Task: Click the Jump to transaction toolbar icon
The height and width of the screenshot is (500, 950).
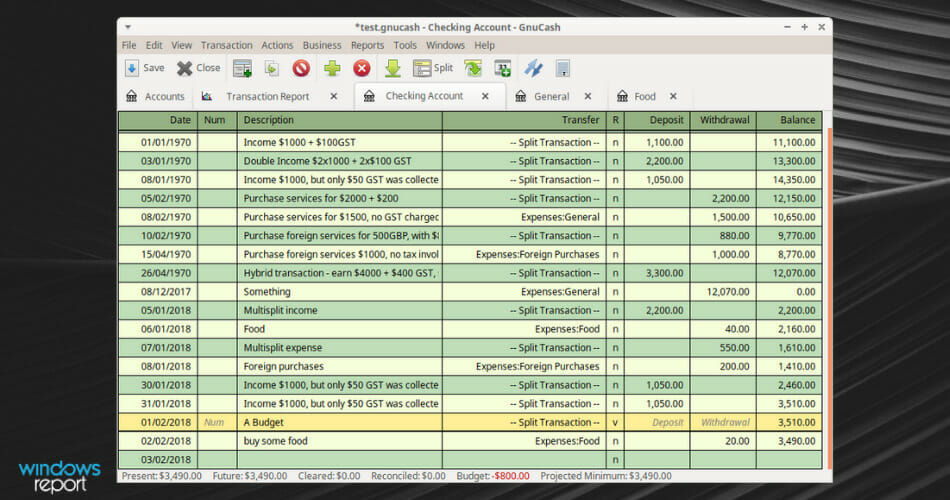Action: pos(473,68)
